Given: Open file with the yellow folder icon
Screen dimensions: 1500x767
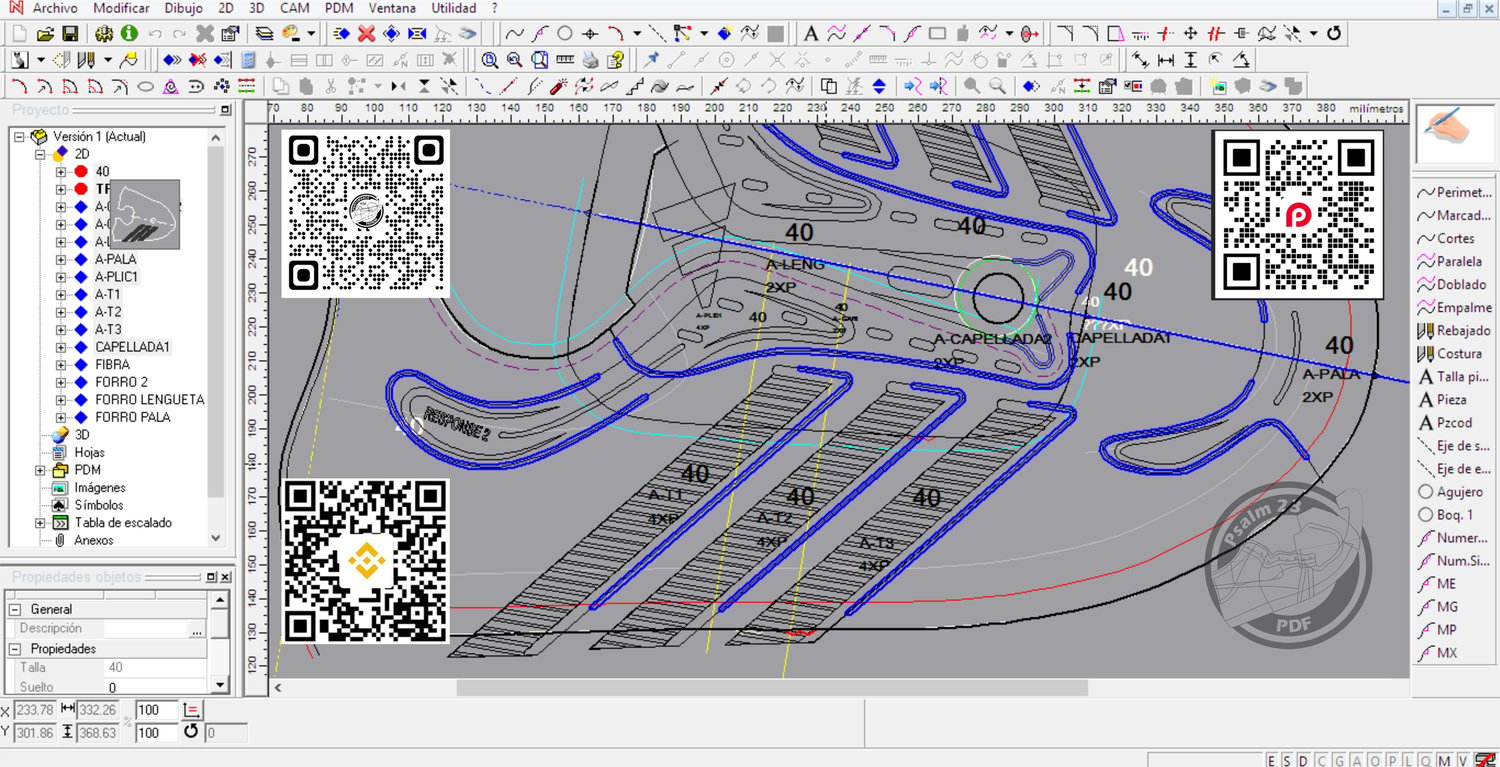Looking at the screenshot, I should click(x=45, y=34).
